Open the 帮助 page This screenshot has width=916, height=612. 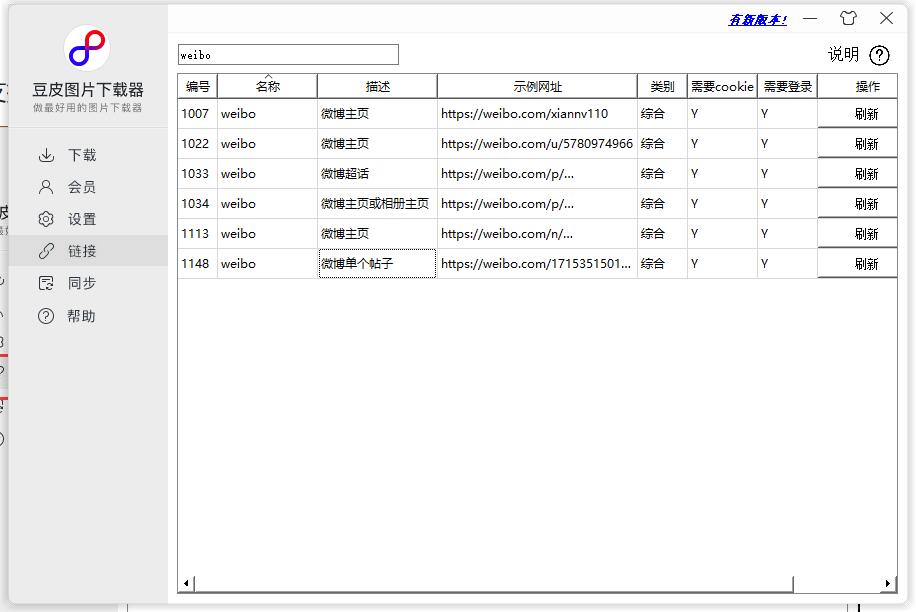click(x=88, y=316)
